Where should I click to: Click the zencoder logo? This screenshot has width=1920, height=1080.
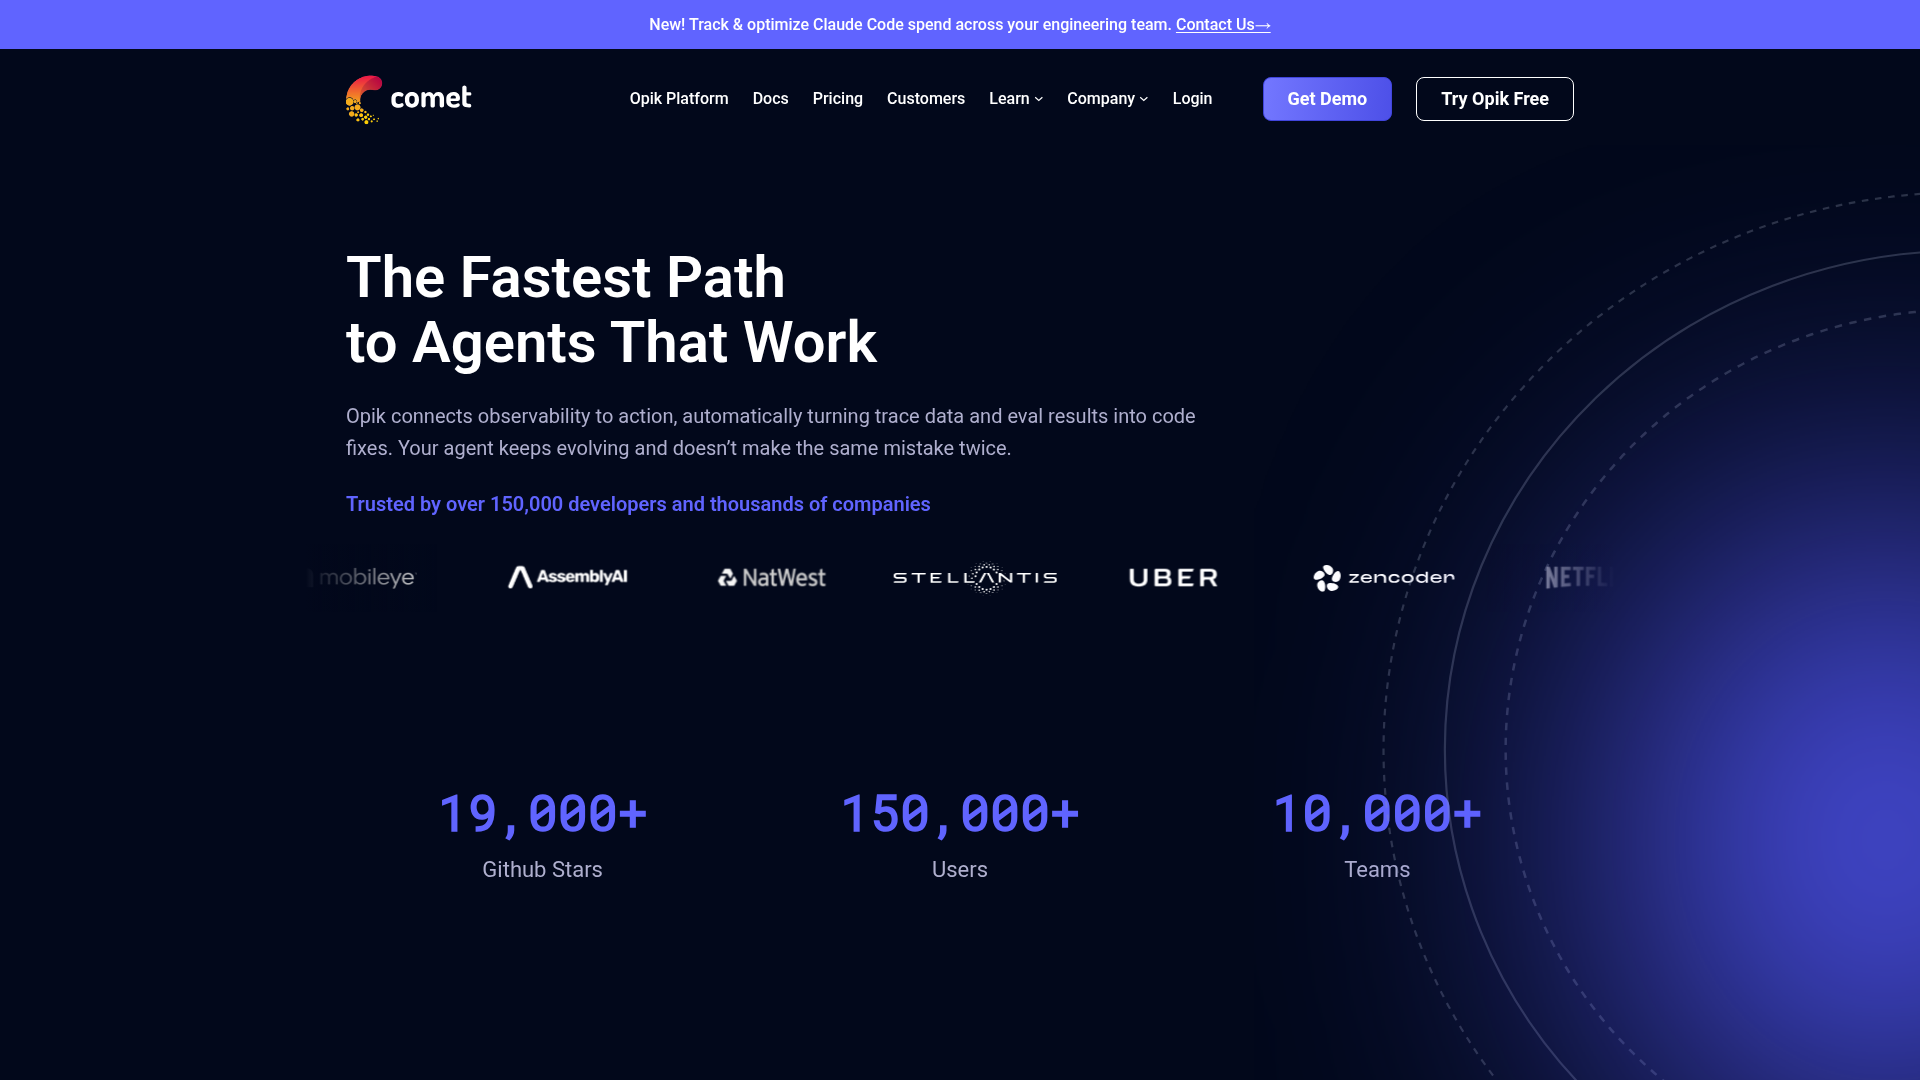1384,578
